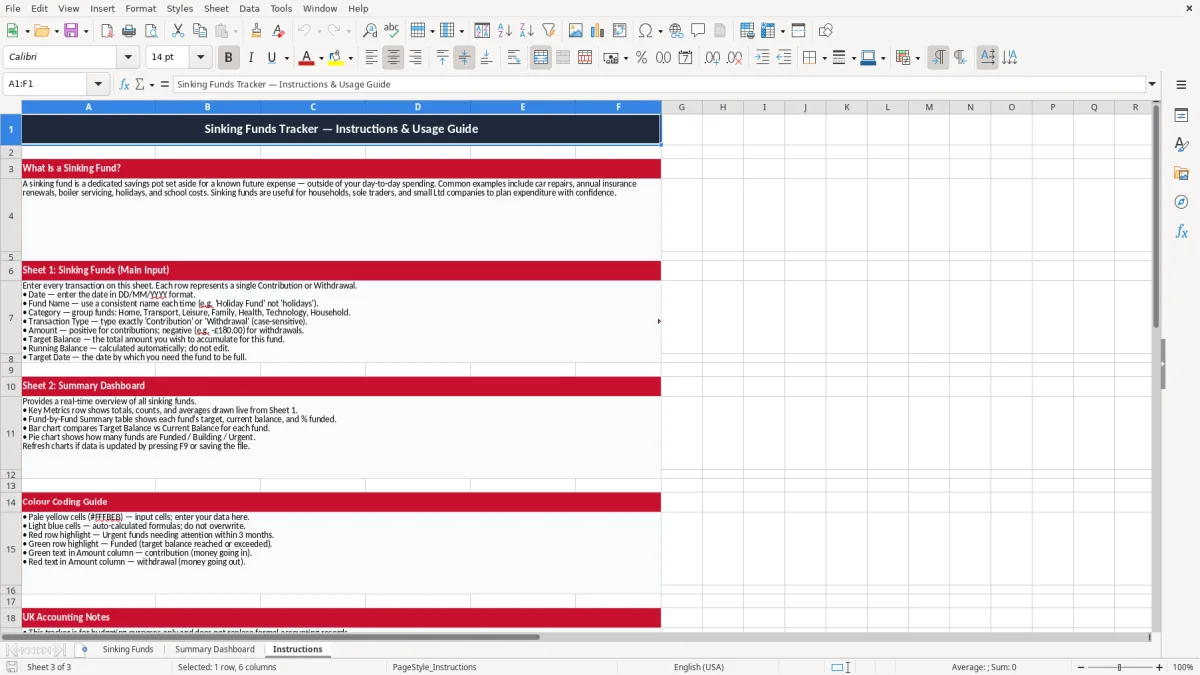Apply the yellow Background Color swatch

(x=337, y=58)
